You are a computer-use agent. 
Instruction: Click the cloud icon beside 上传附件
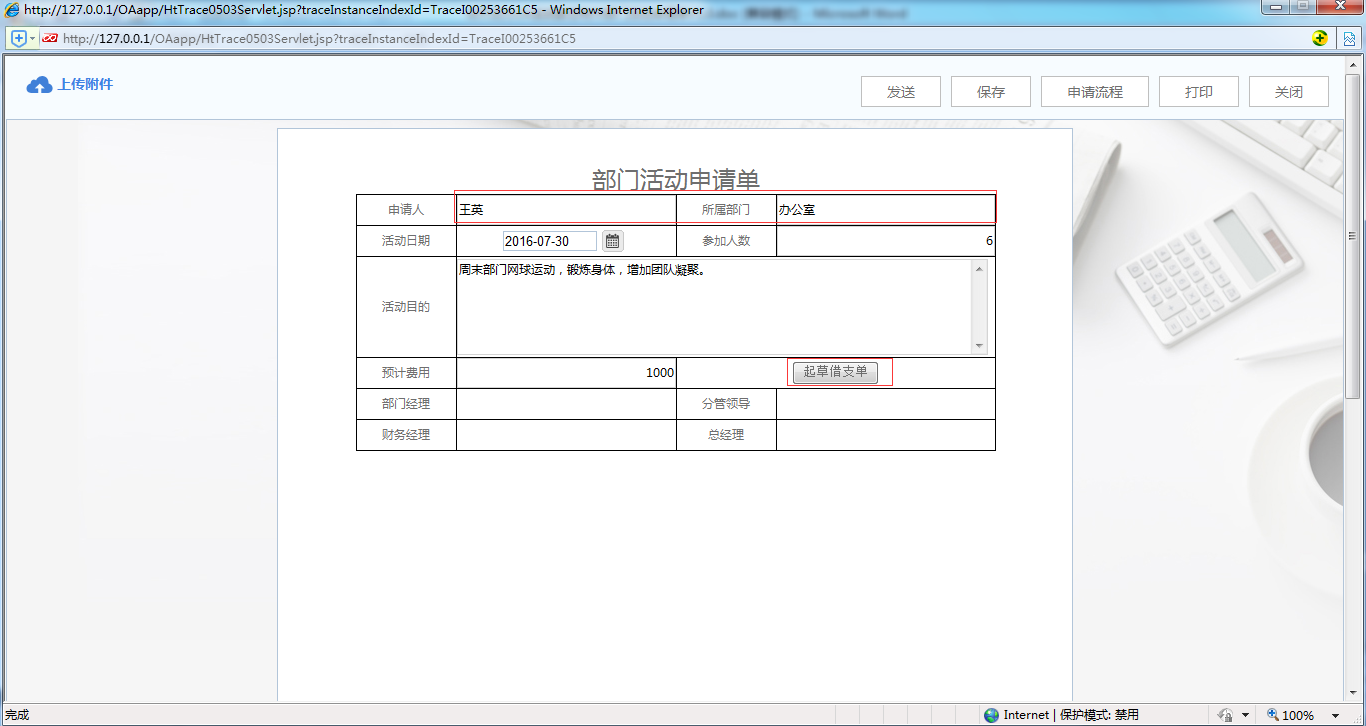(x=38, y=84)
